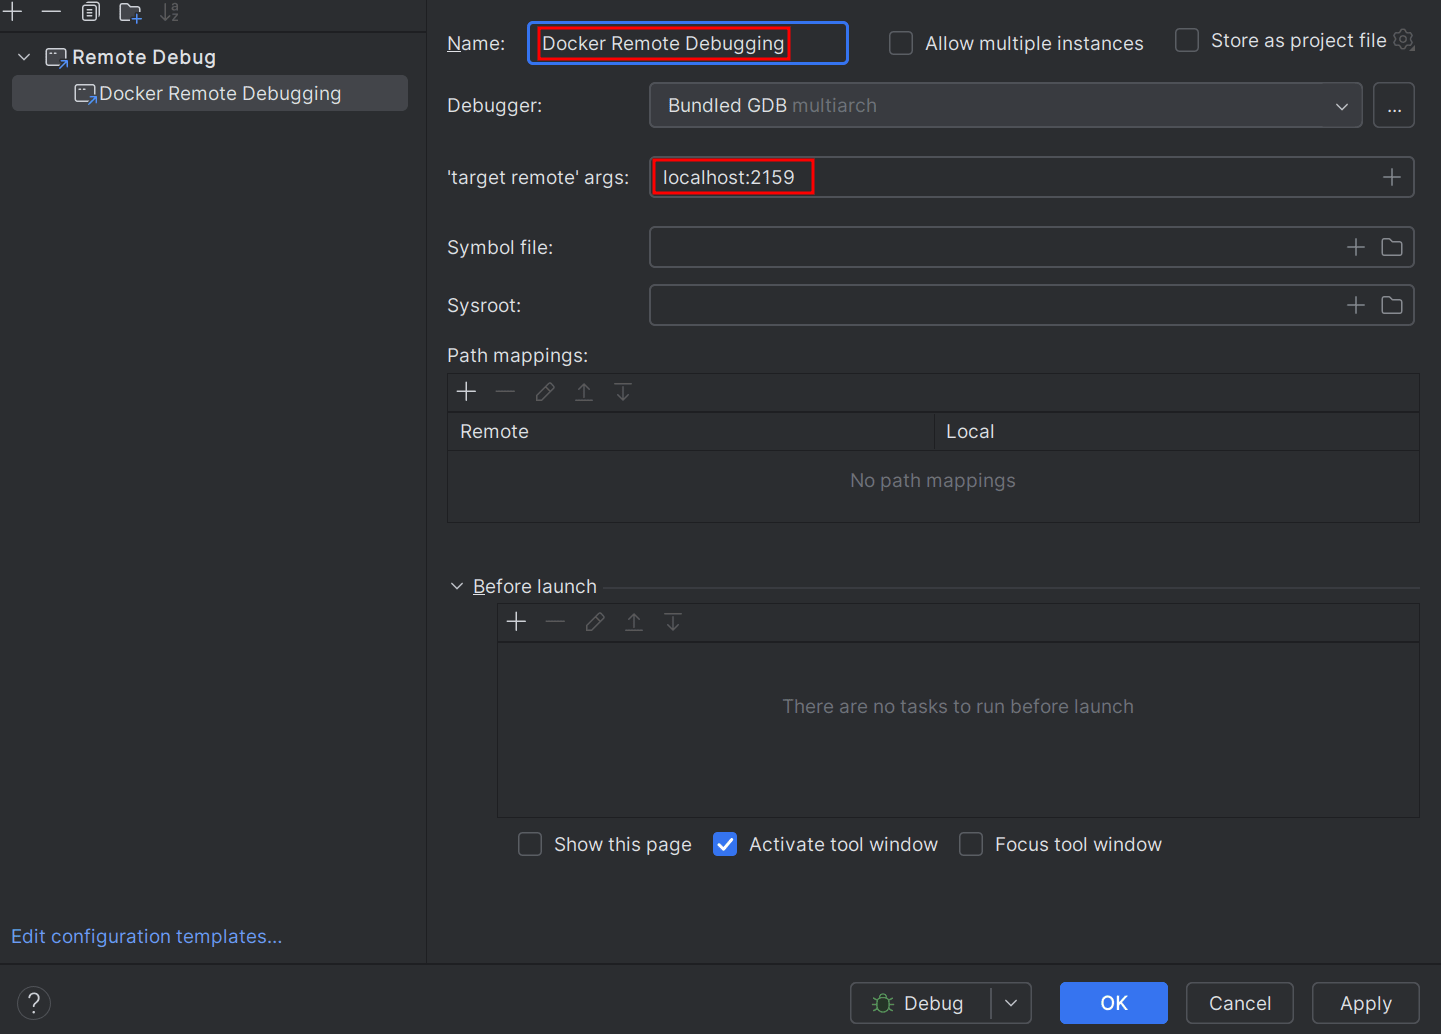
Task: Insert macro into target remote args
Action: [x=1392, y=177]
